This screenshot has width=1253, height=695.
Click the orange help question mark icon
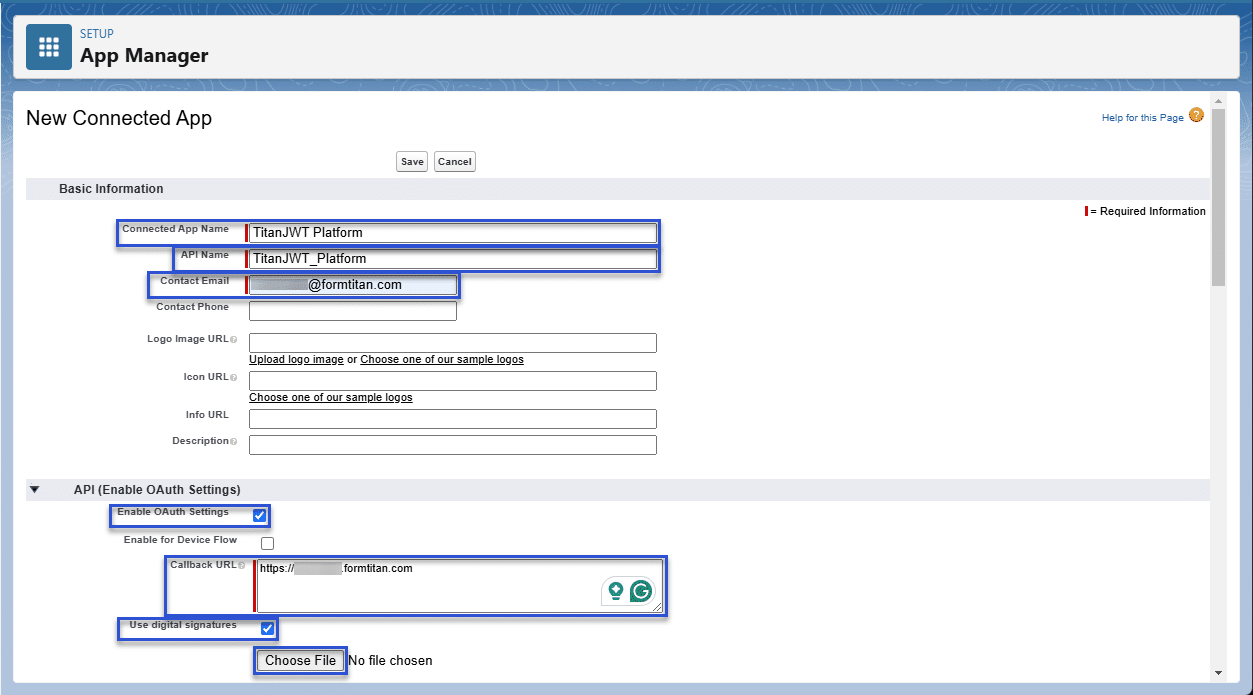pos(1196,116)
